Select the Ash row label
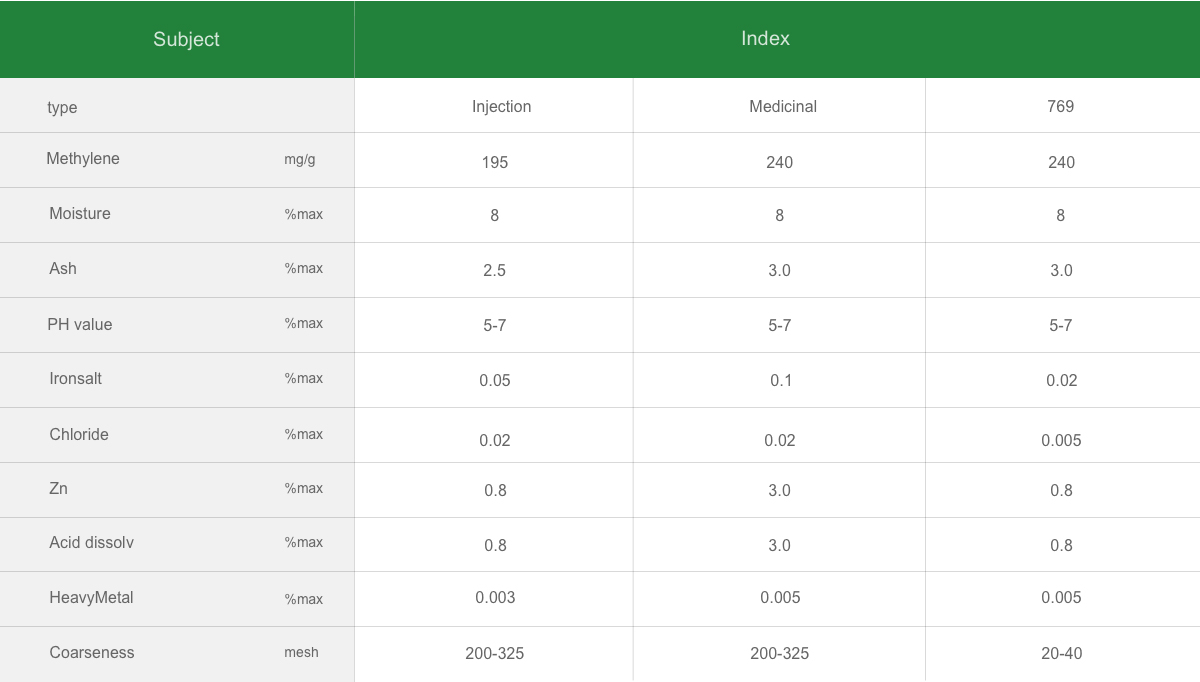 [x=63, y=269]
